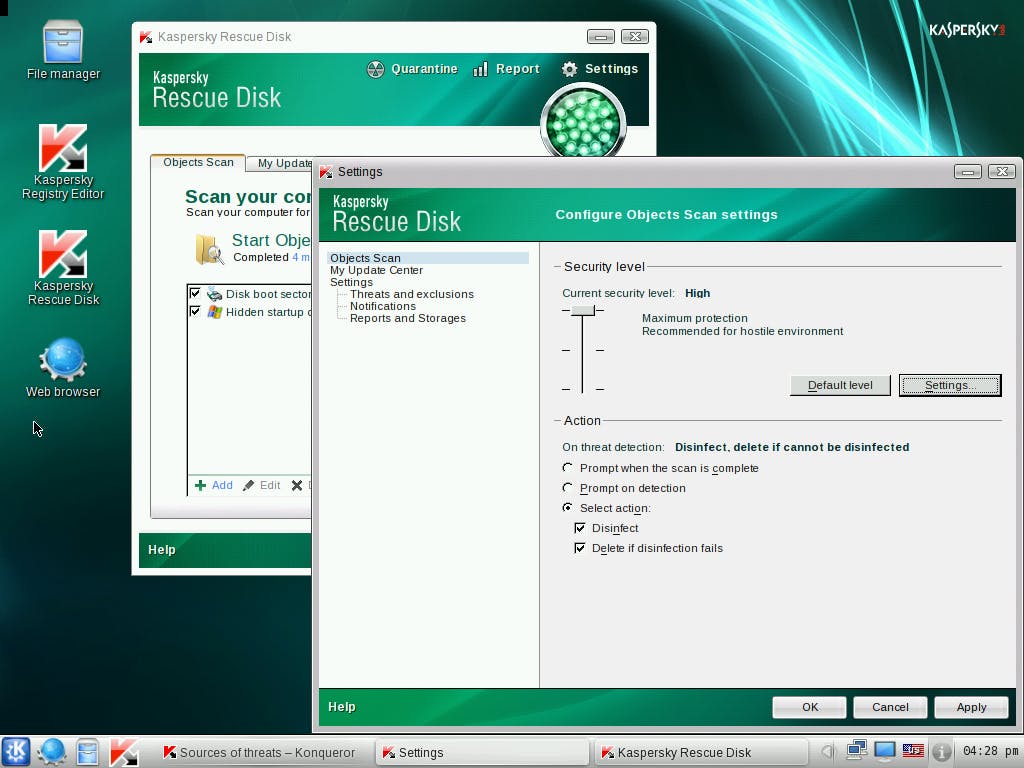
Task: Switch to the My Update Center tab
Action: [x=281, y=163]
